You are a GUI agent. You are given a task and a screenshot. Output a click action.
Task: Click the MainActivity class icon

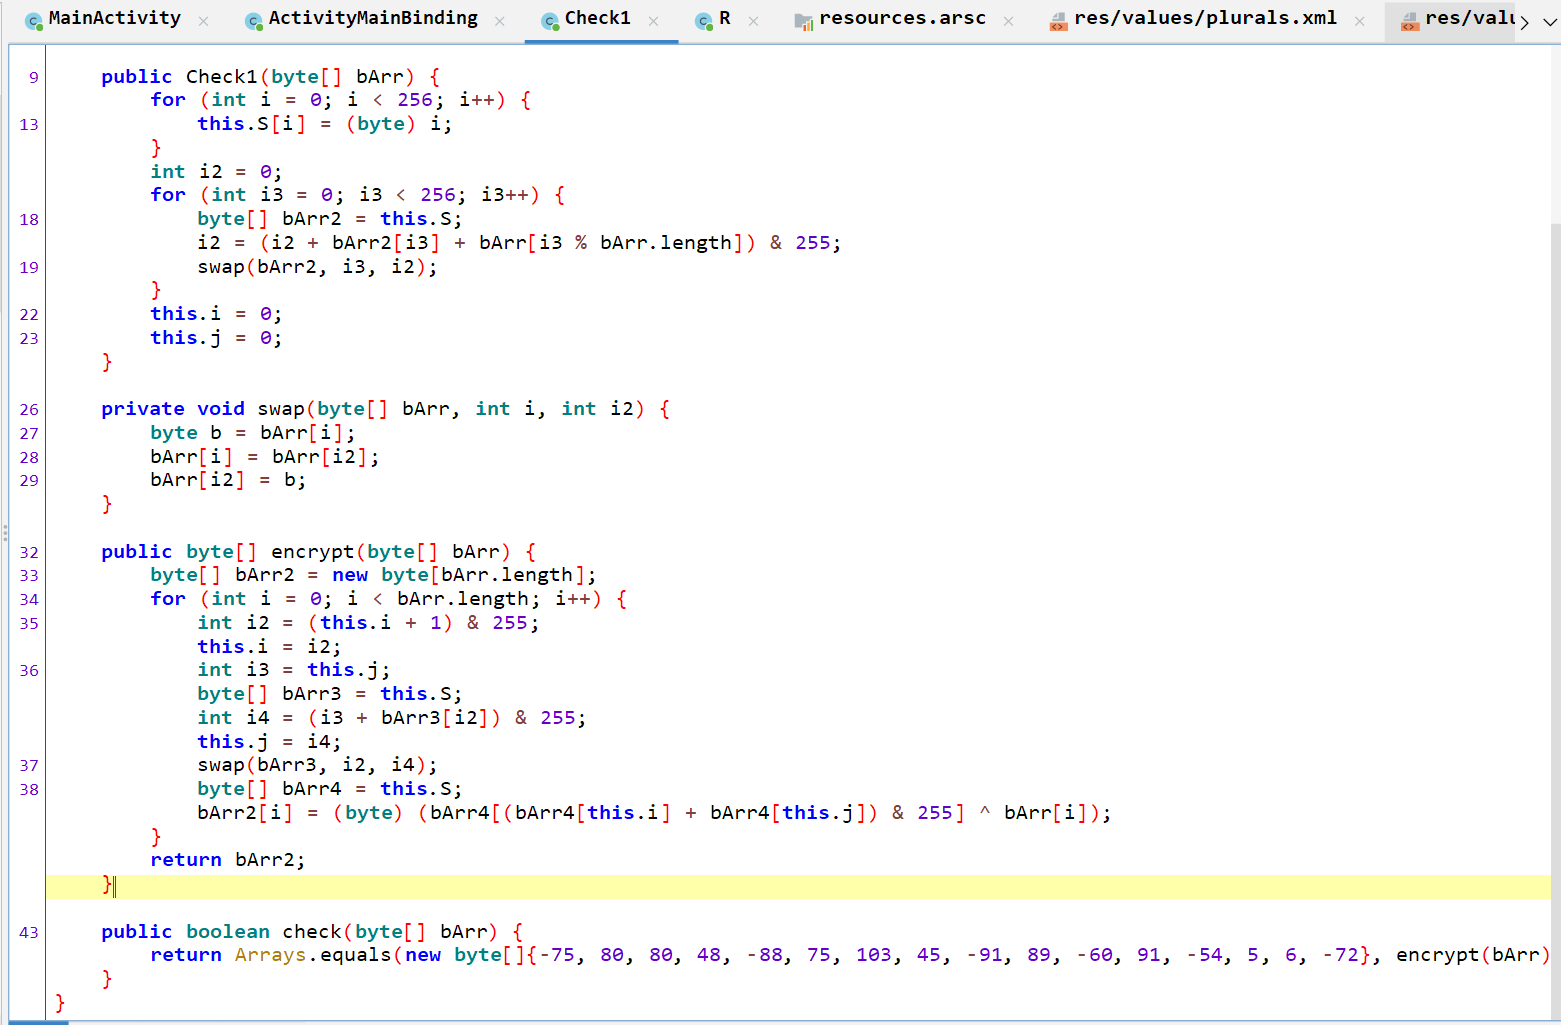[34, 21]
